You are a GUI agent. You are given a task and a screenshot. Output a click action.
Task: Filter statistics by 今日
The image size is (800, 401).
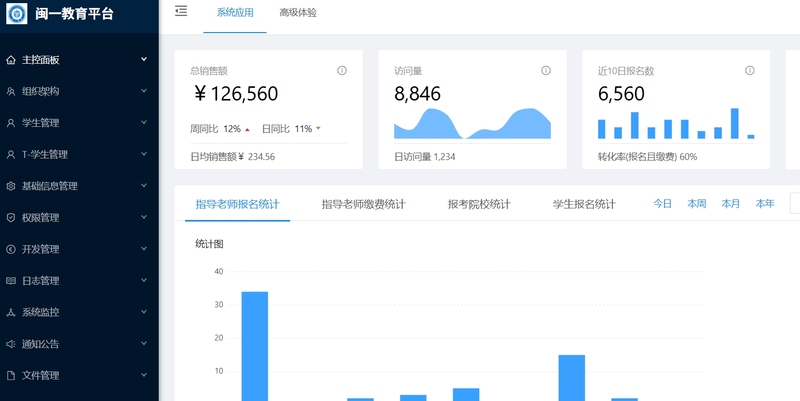click(x=663, y=204)
